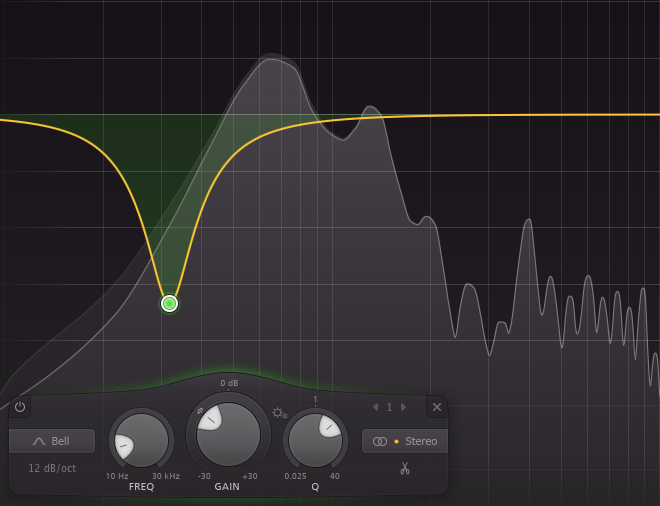Click the band number 1 indicator
Viewport: 660px width, 506px height.
pyautogui.click(x=389, y=407)
